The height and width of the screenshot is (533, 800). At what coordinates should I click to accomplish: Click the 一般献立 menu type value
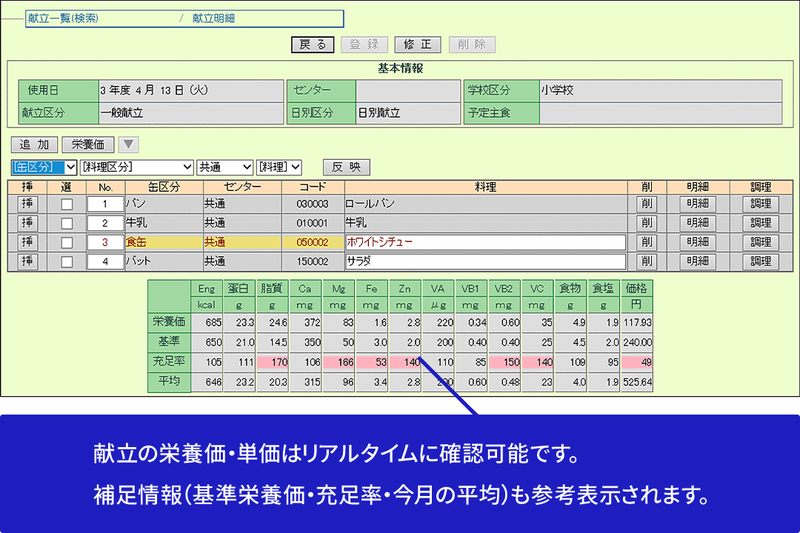pyautogui.click(x=191, y=113)
